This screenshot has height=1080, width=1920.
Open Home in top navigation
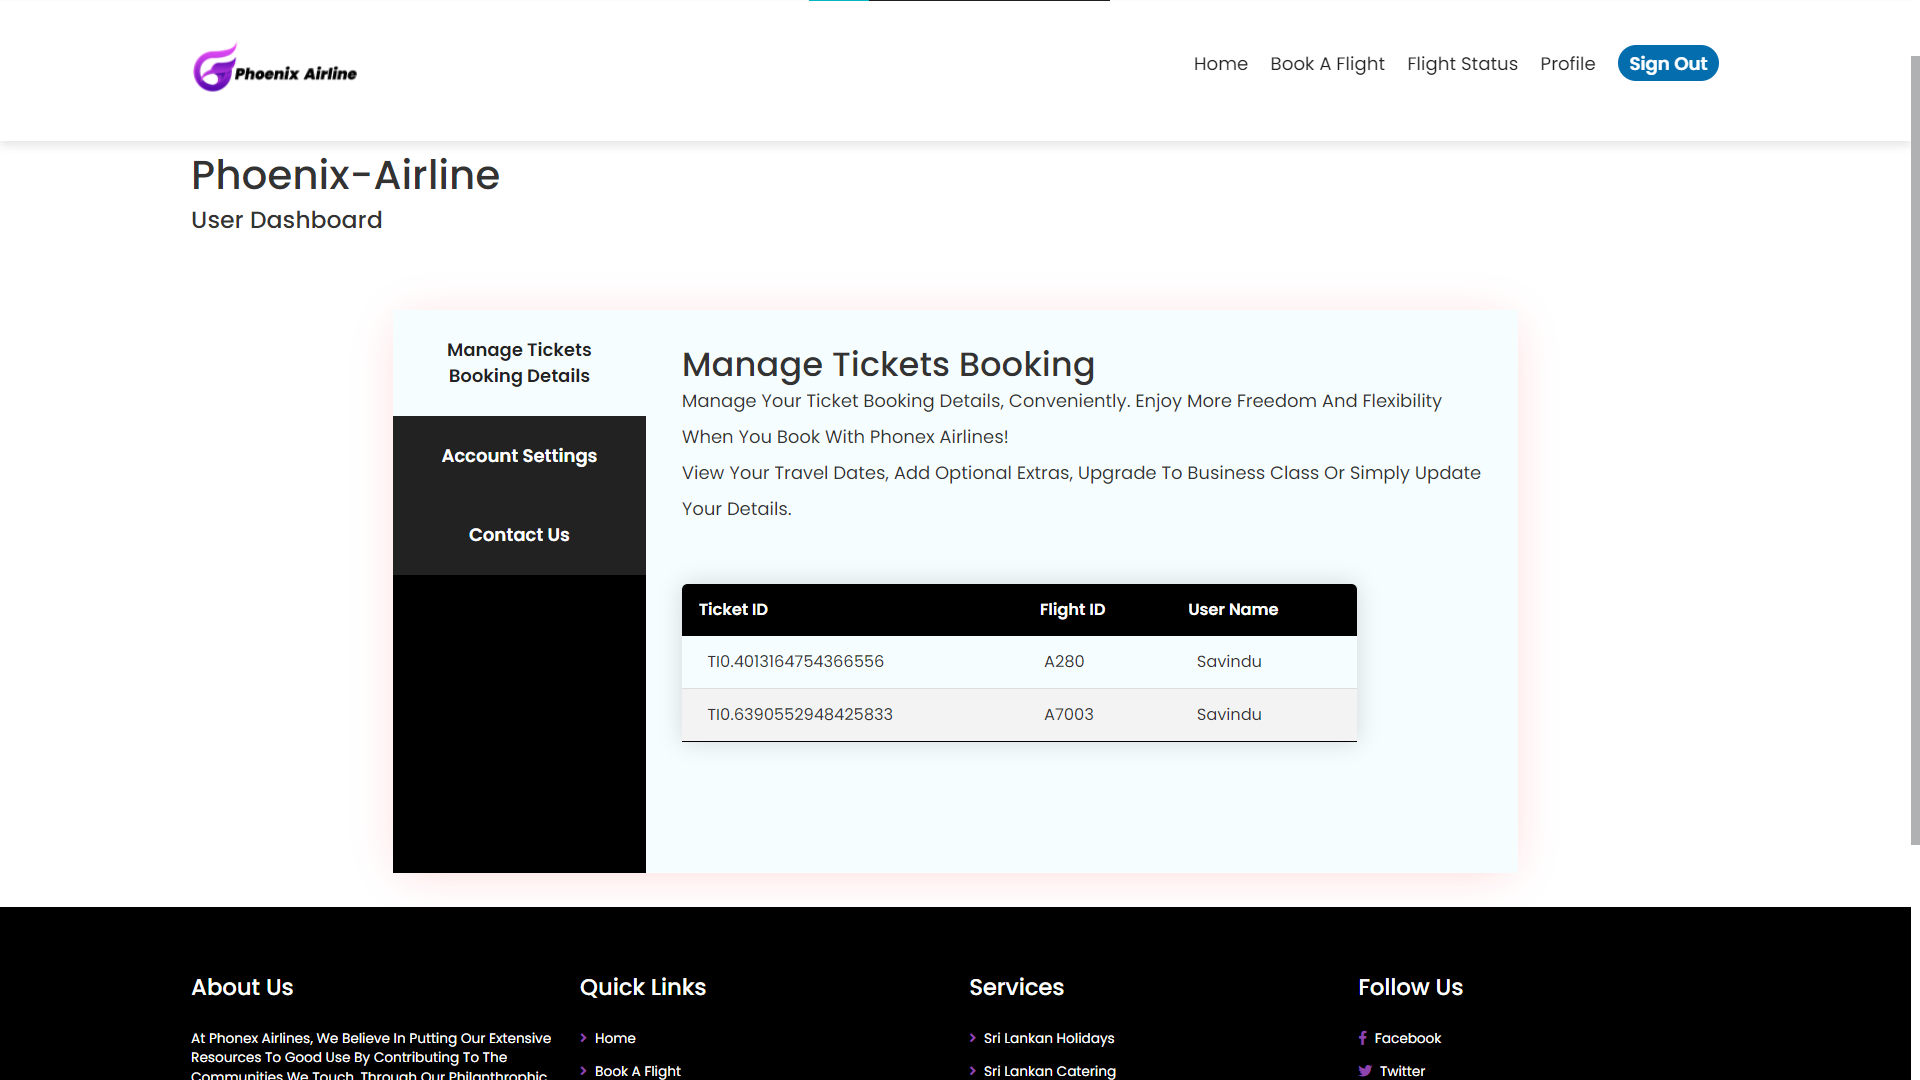coord(1220,64)
